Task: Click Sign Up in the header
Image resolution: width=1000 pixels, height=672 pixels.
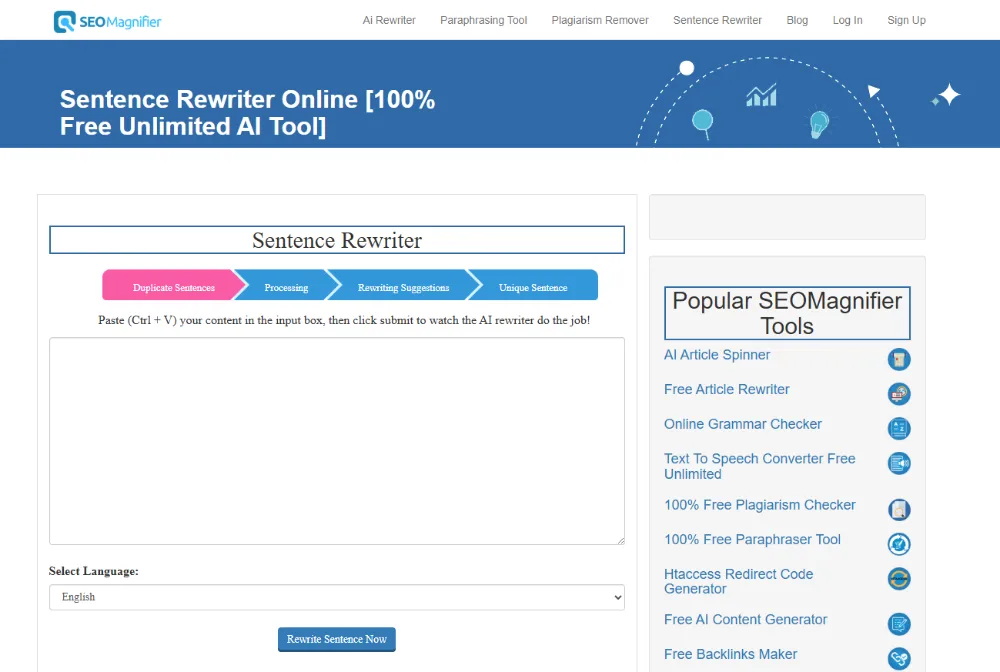Action: click(x=906, y=20)
